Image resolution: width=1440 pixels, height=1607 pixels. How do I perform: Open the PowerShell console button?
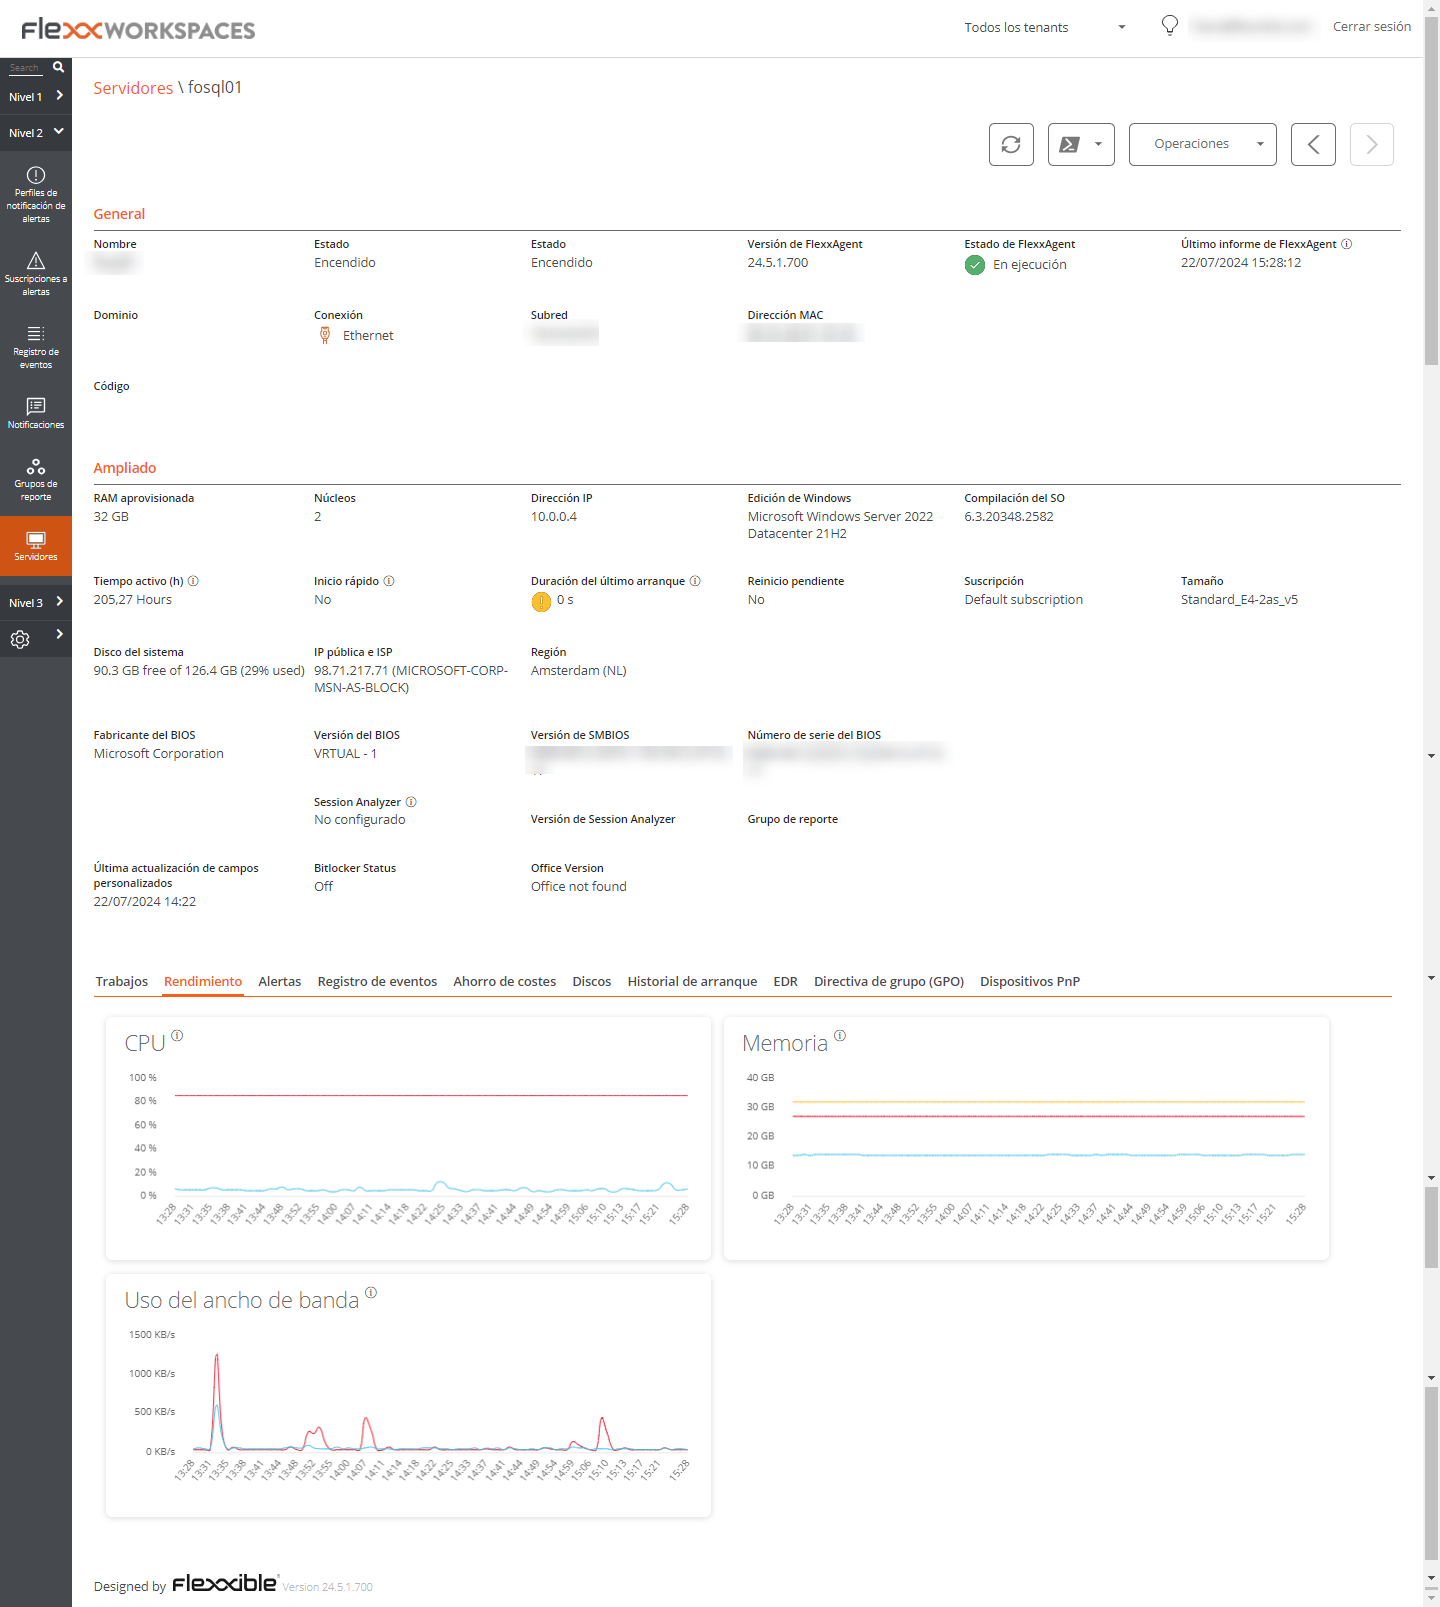[1069, 144]
